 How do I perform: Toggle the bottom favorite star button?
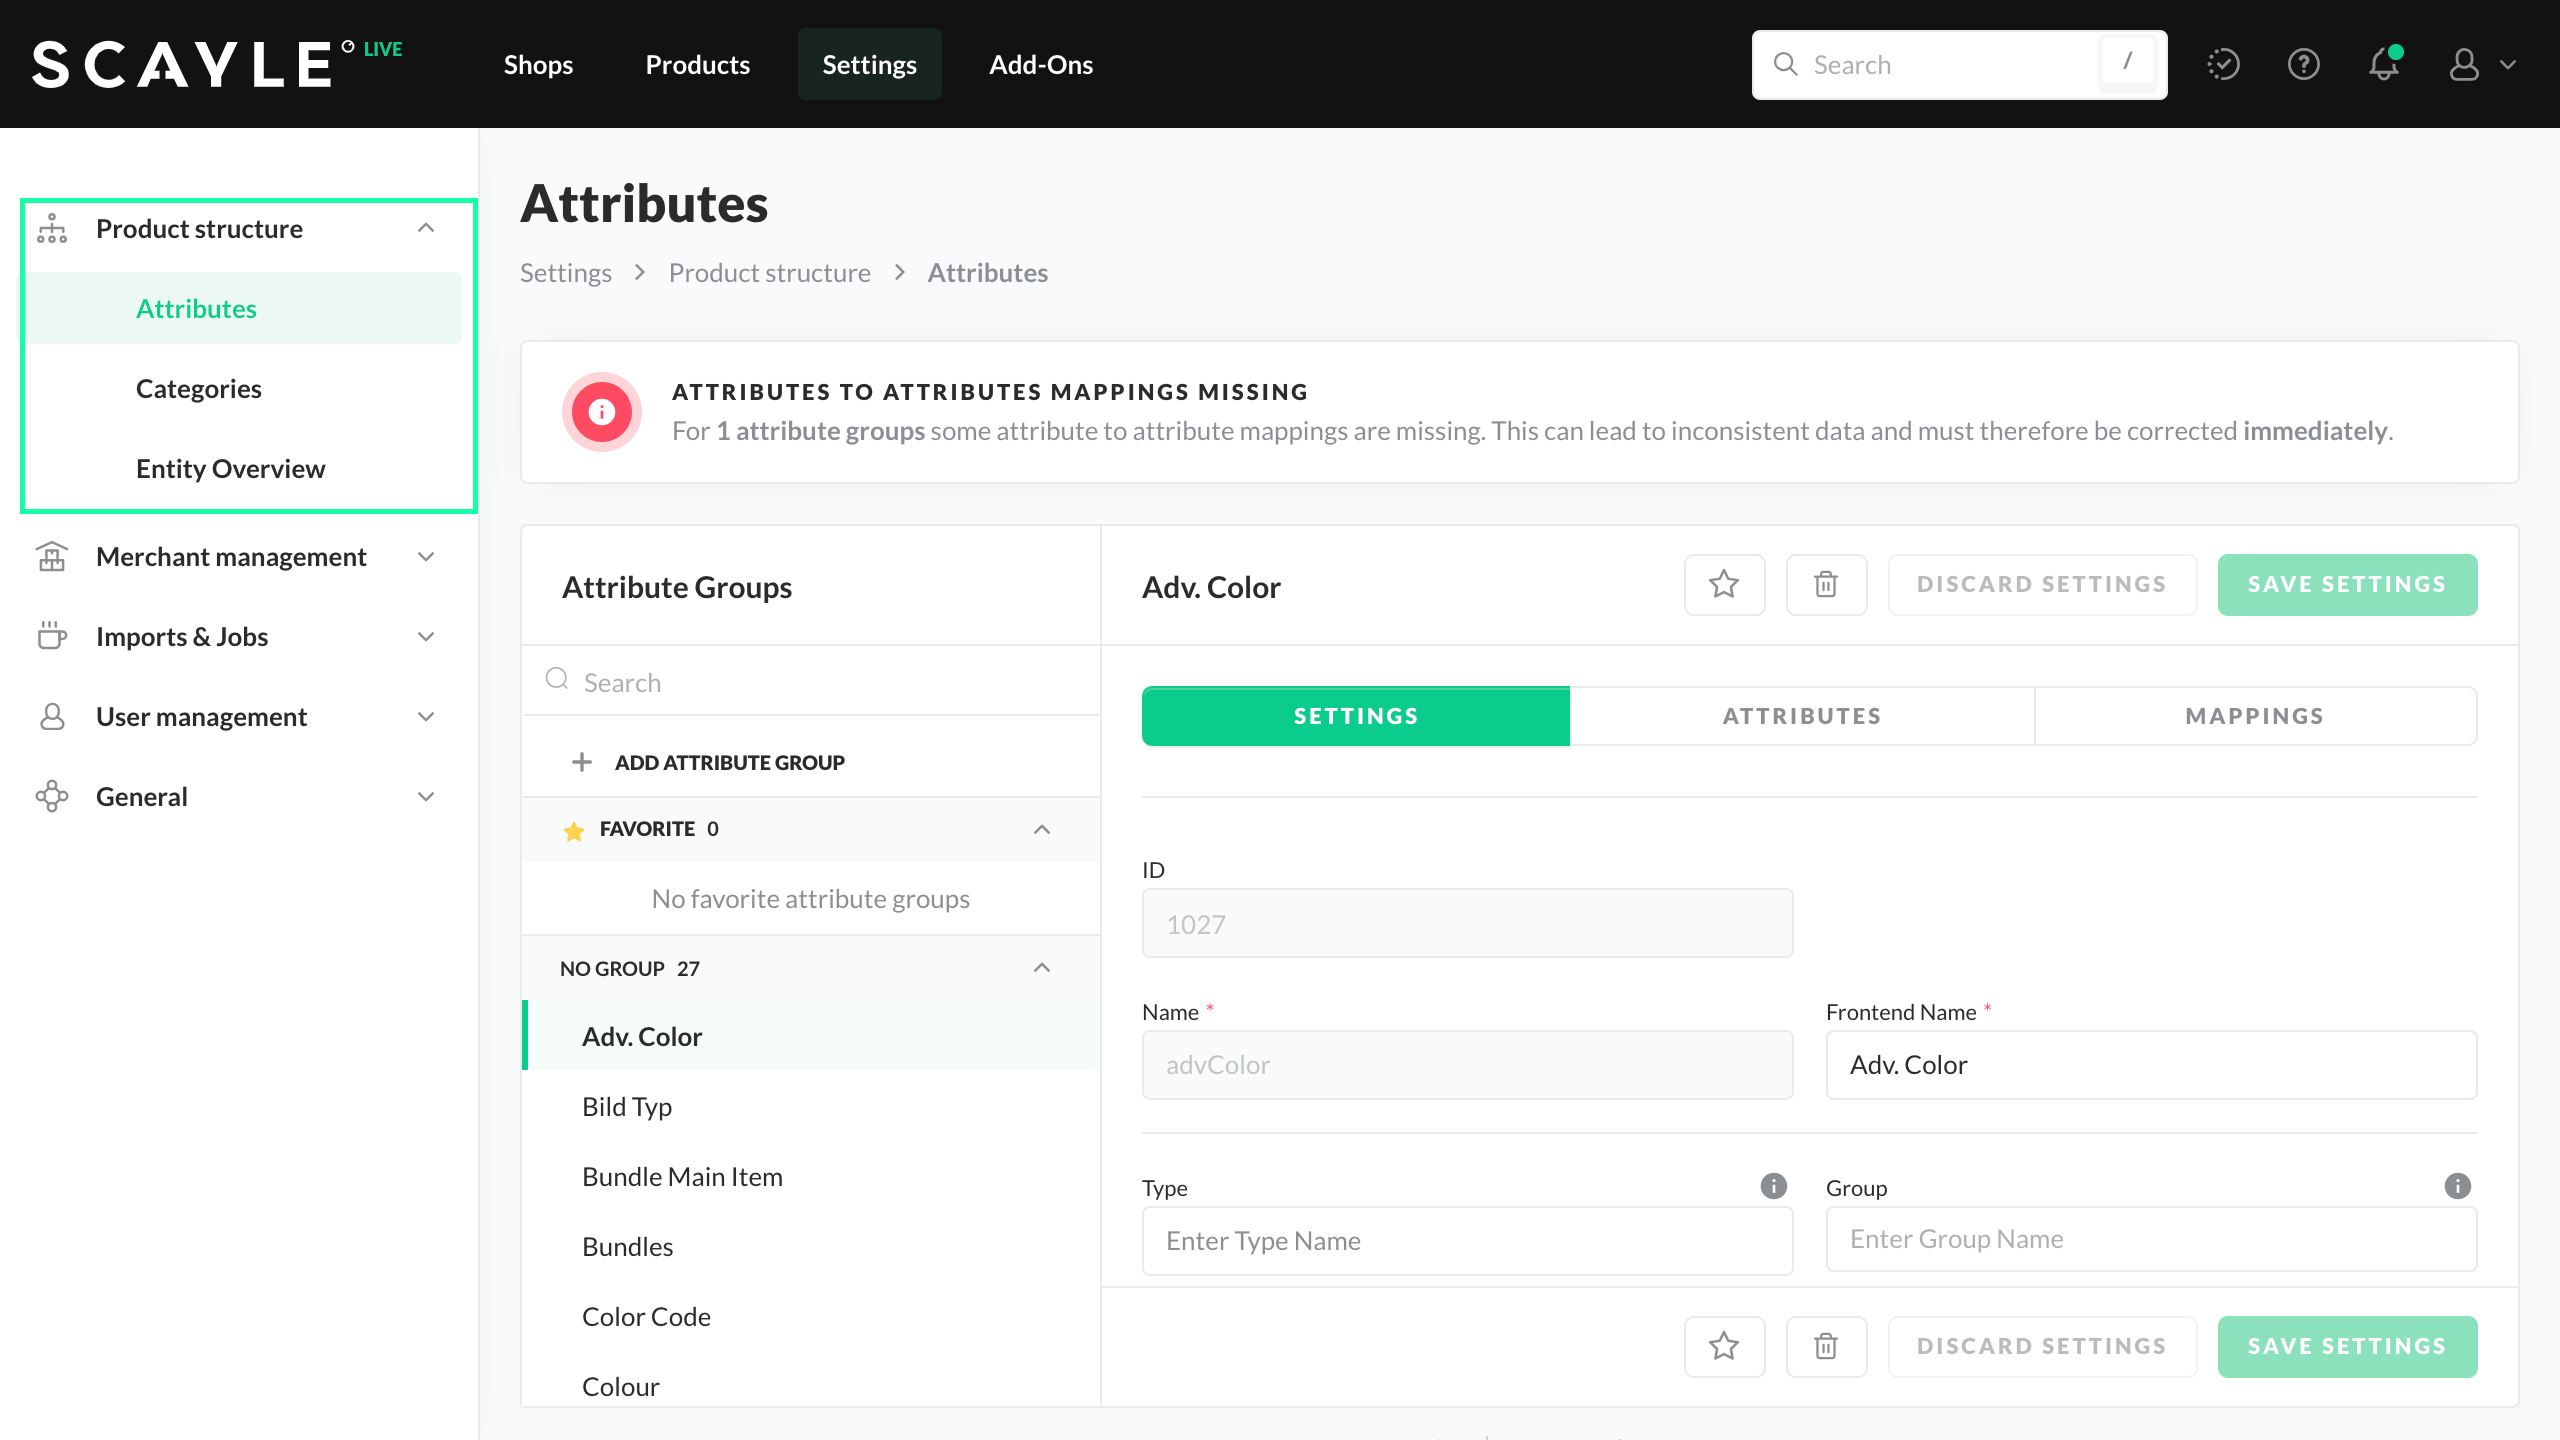tap(1724, 1347)
